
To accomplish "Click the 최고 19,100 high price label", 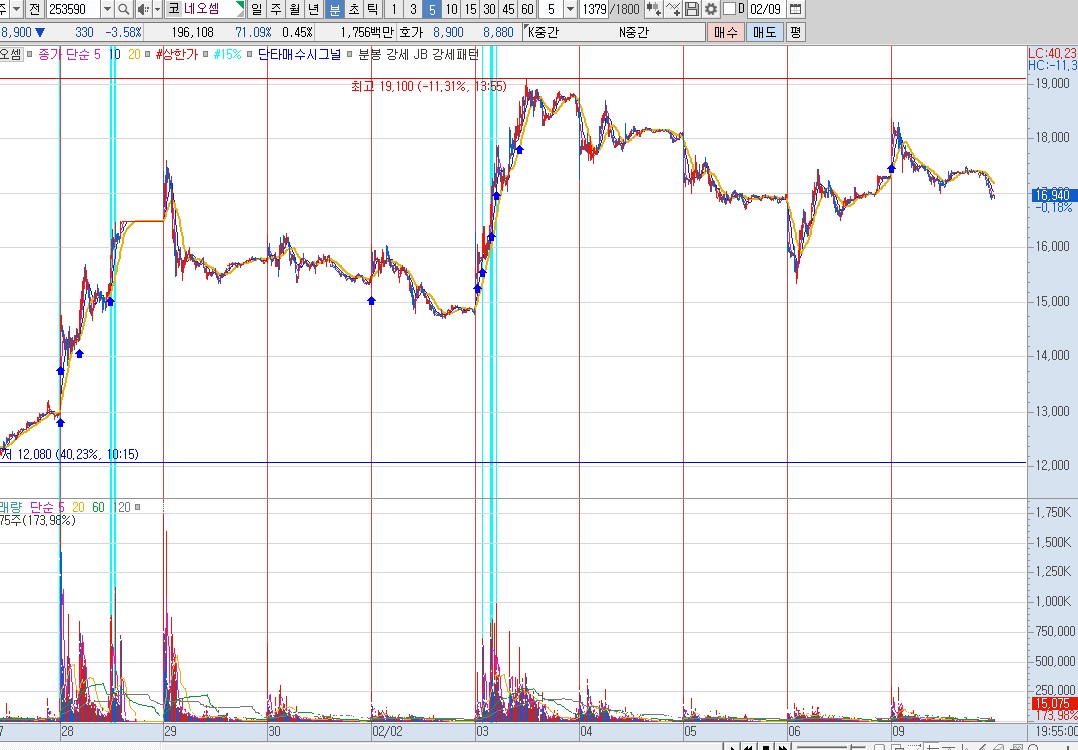I will [x=428, y=87].
